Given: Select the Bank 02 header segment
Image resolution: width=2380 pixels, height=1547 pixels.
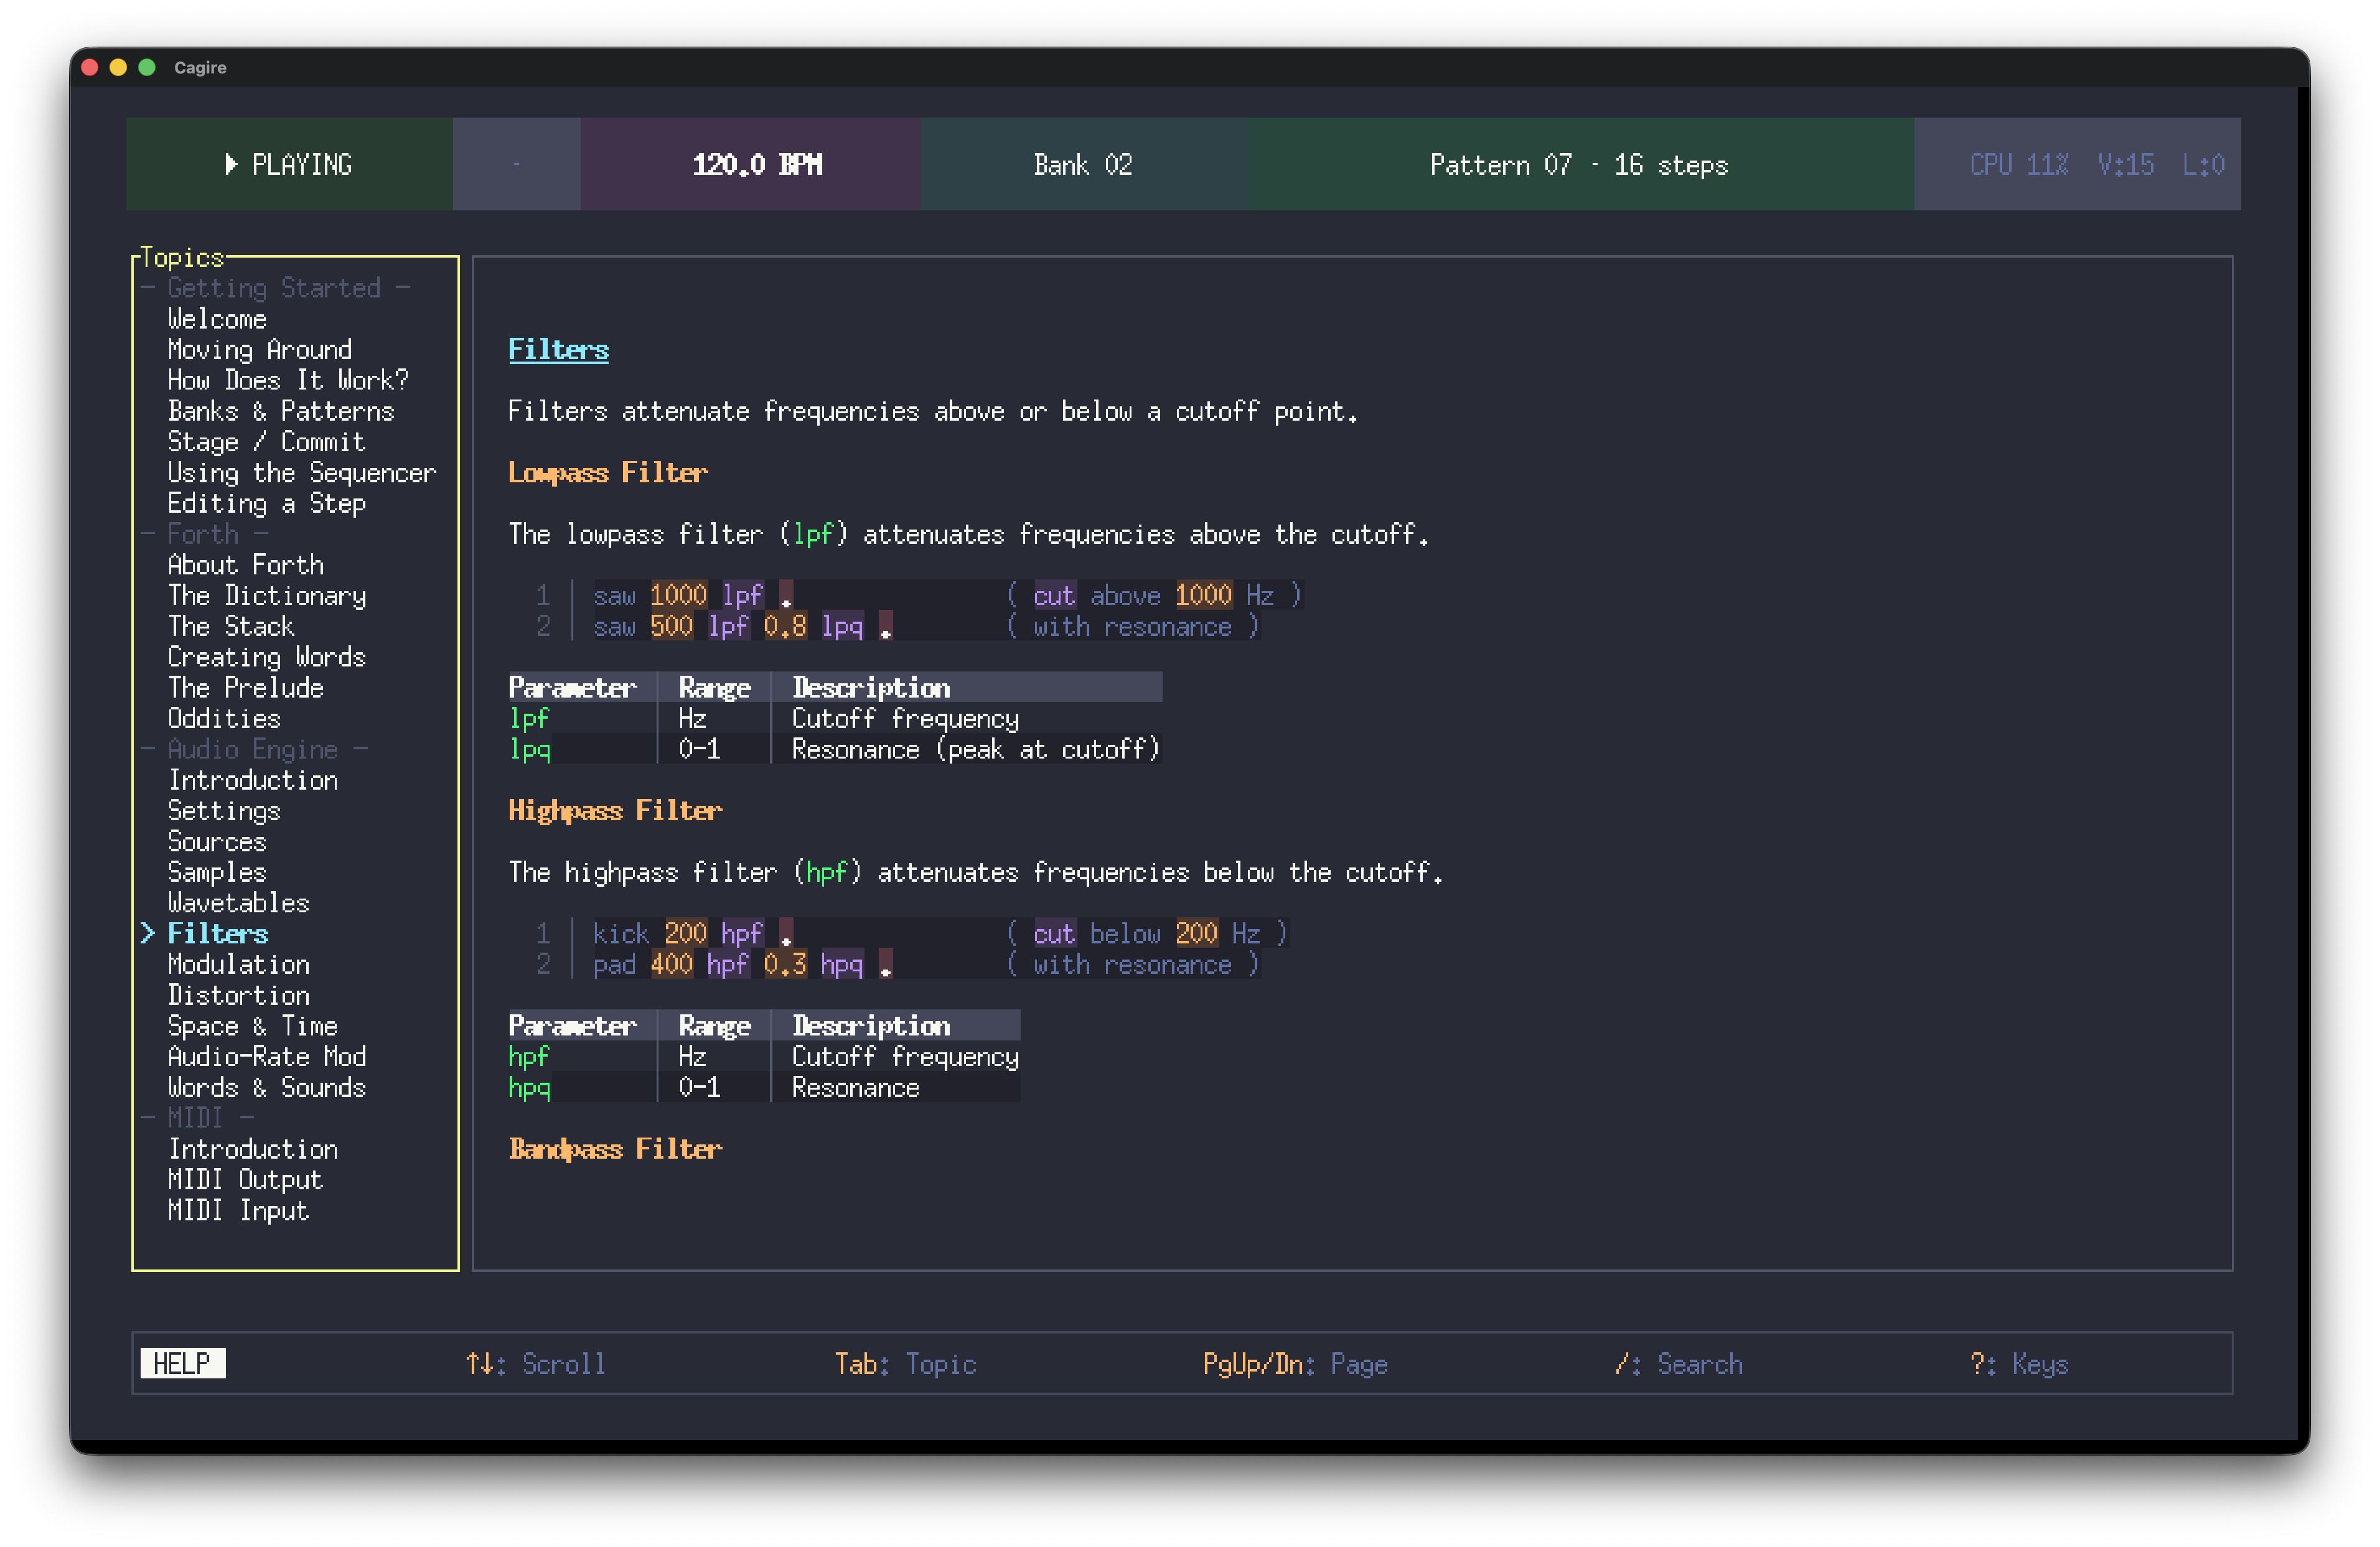Looking at the screenshot, I should 1083,164.
